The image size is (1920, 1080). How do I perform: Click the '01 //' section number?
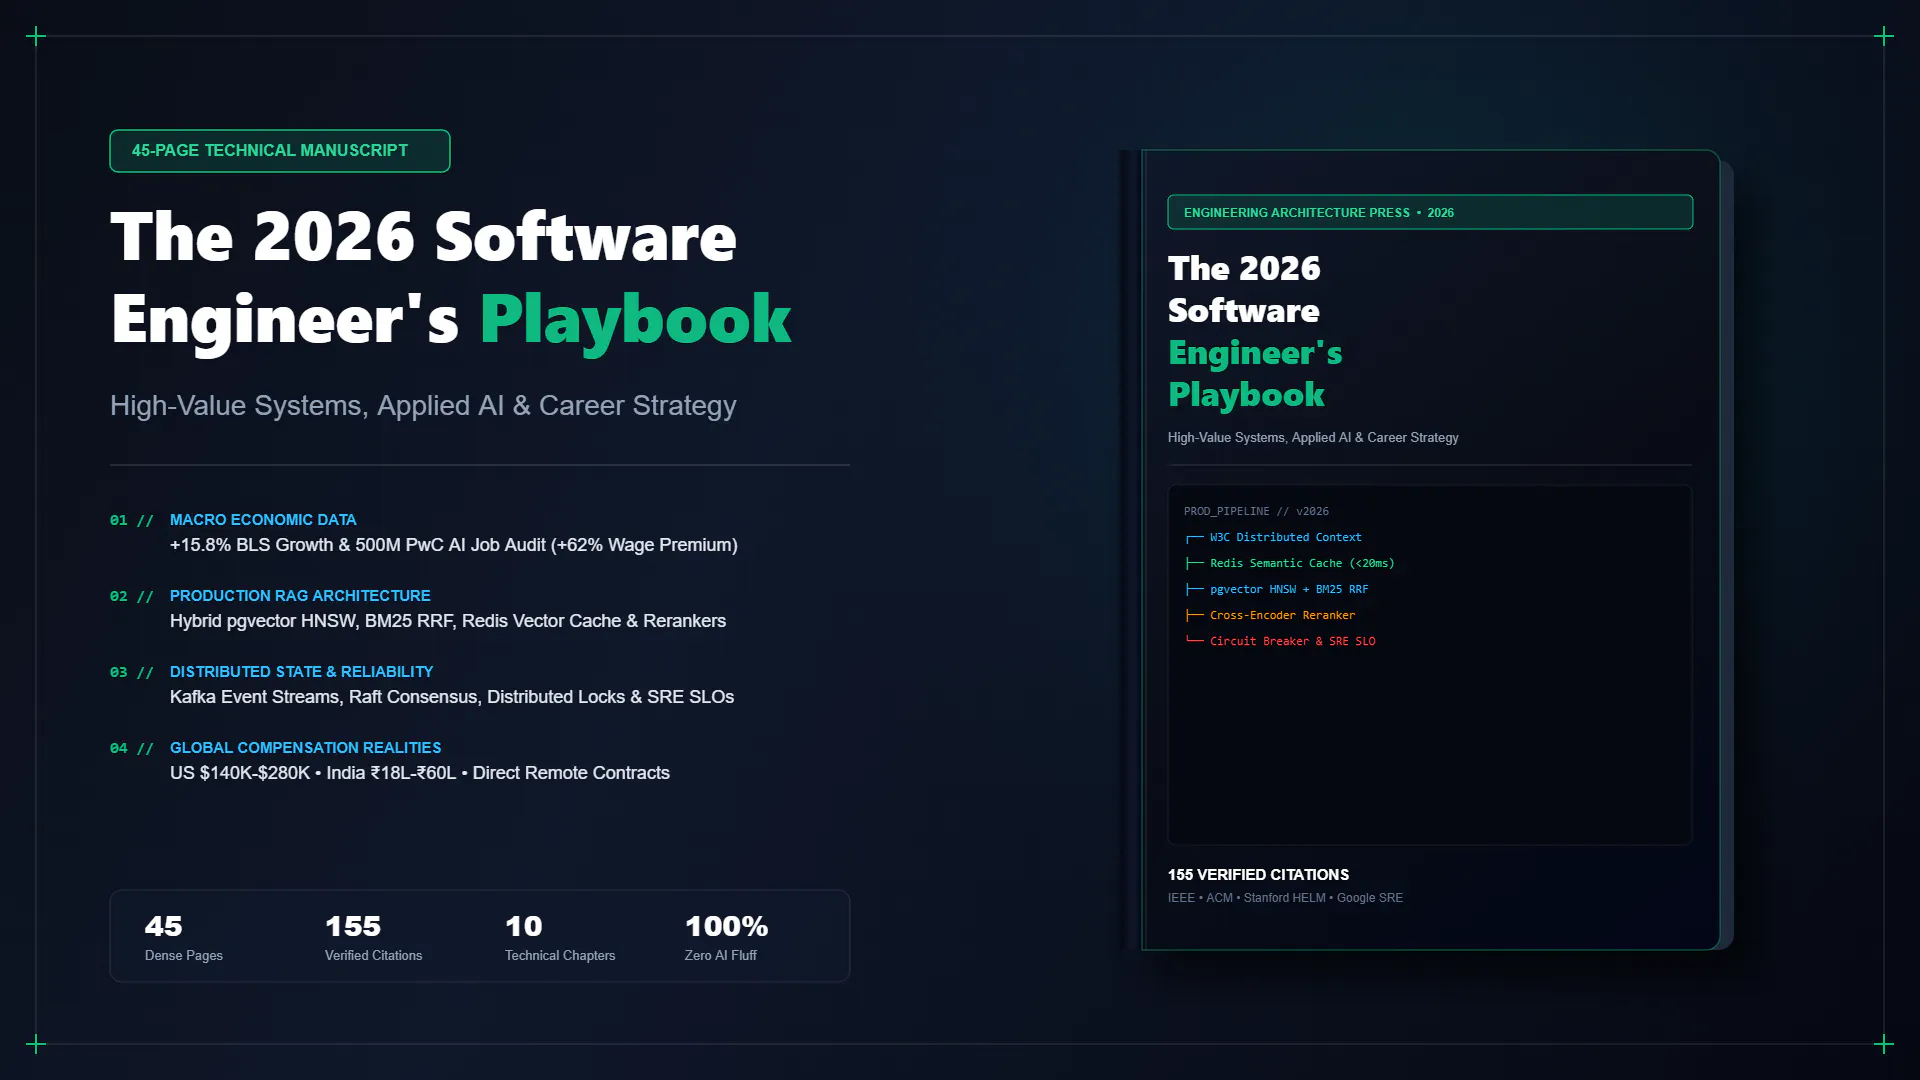tap(132, 520)
